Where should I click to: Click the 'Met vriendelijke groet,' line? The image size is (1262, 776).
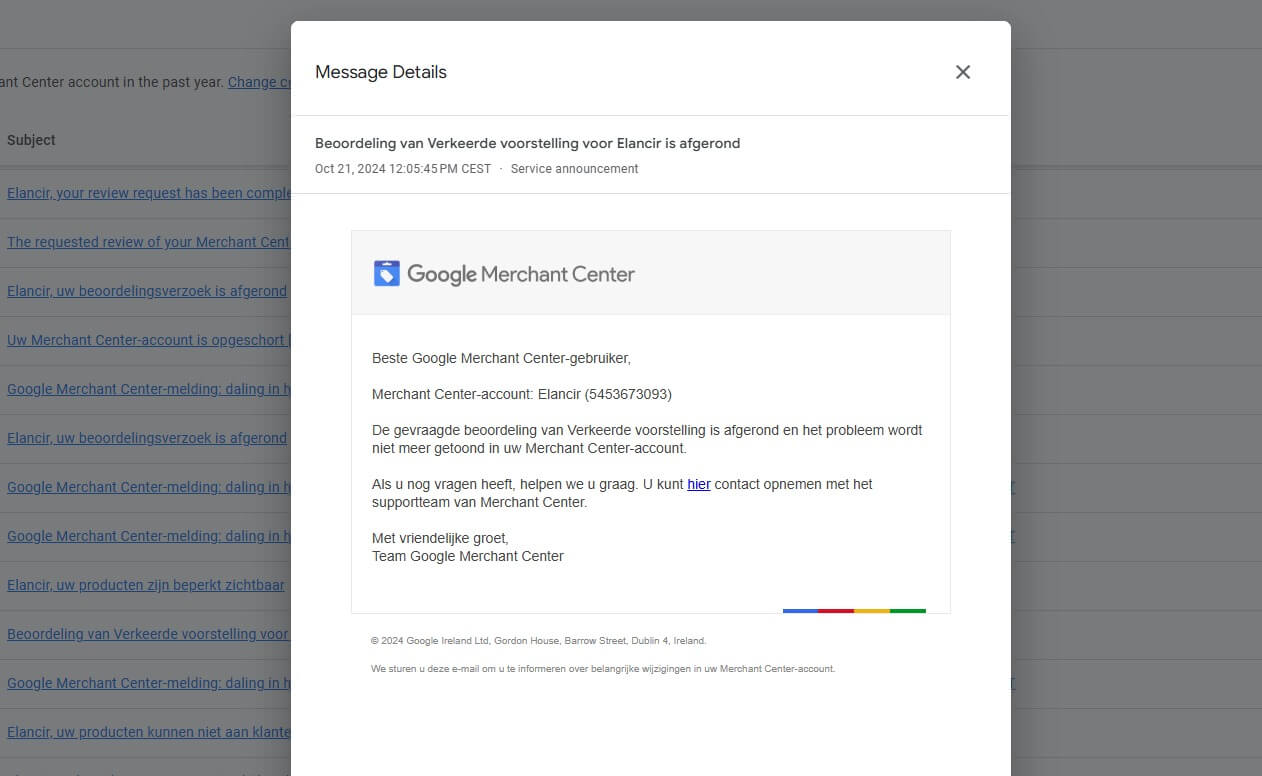tap(440, 538)
